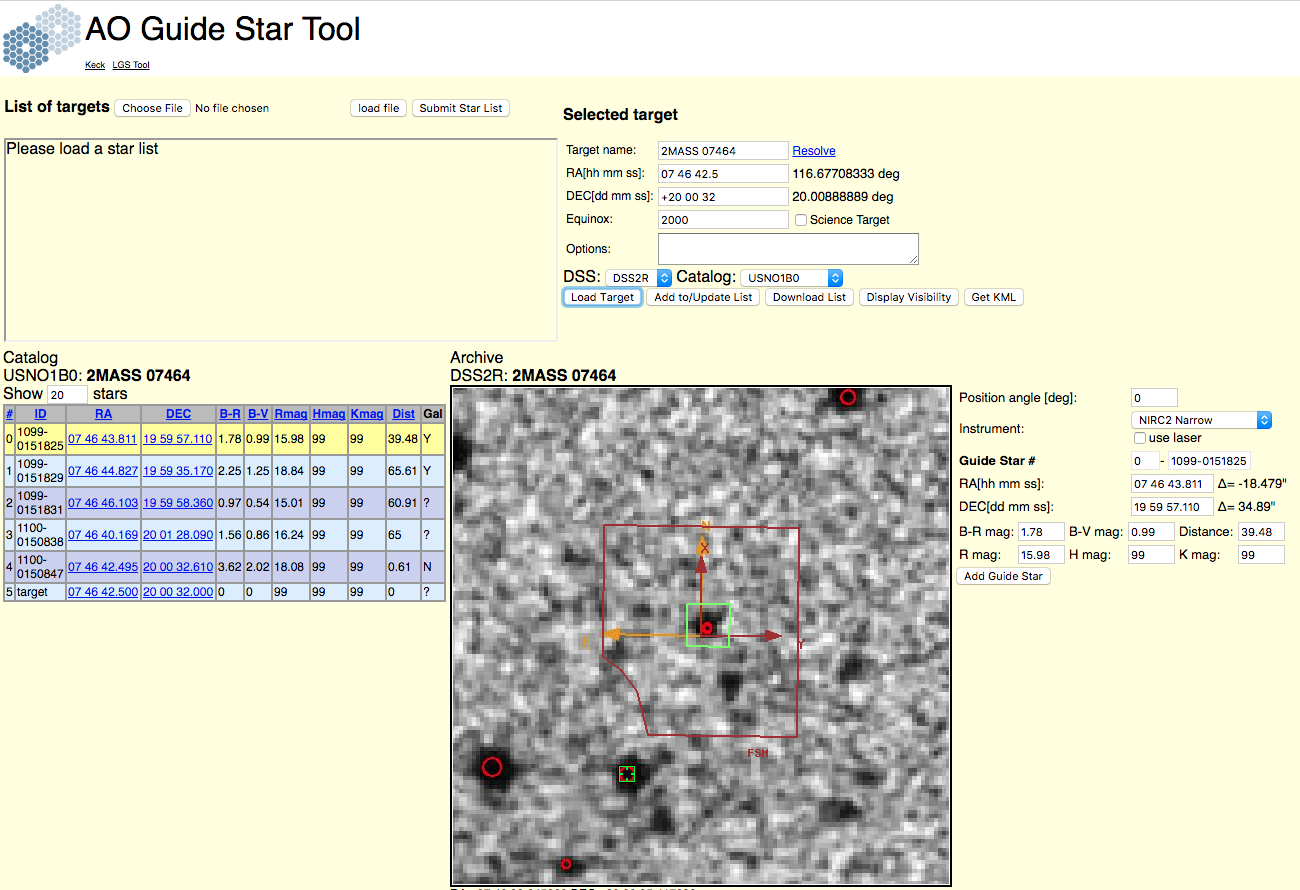1300x890 pixels.
Task: Click the central target marker in green box
Action: (x=707, y=628)
